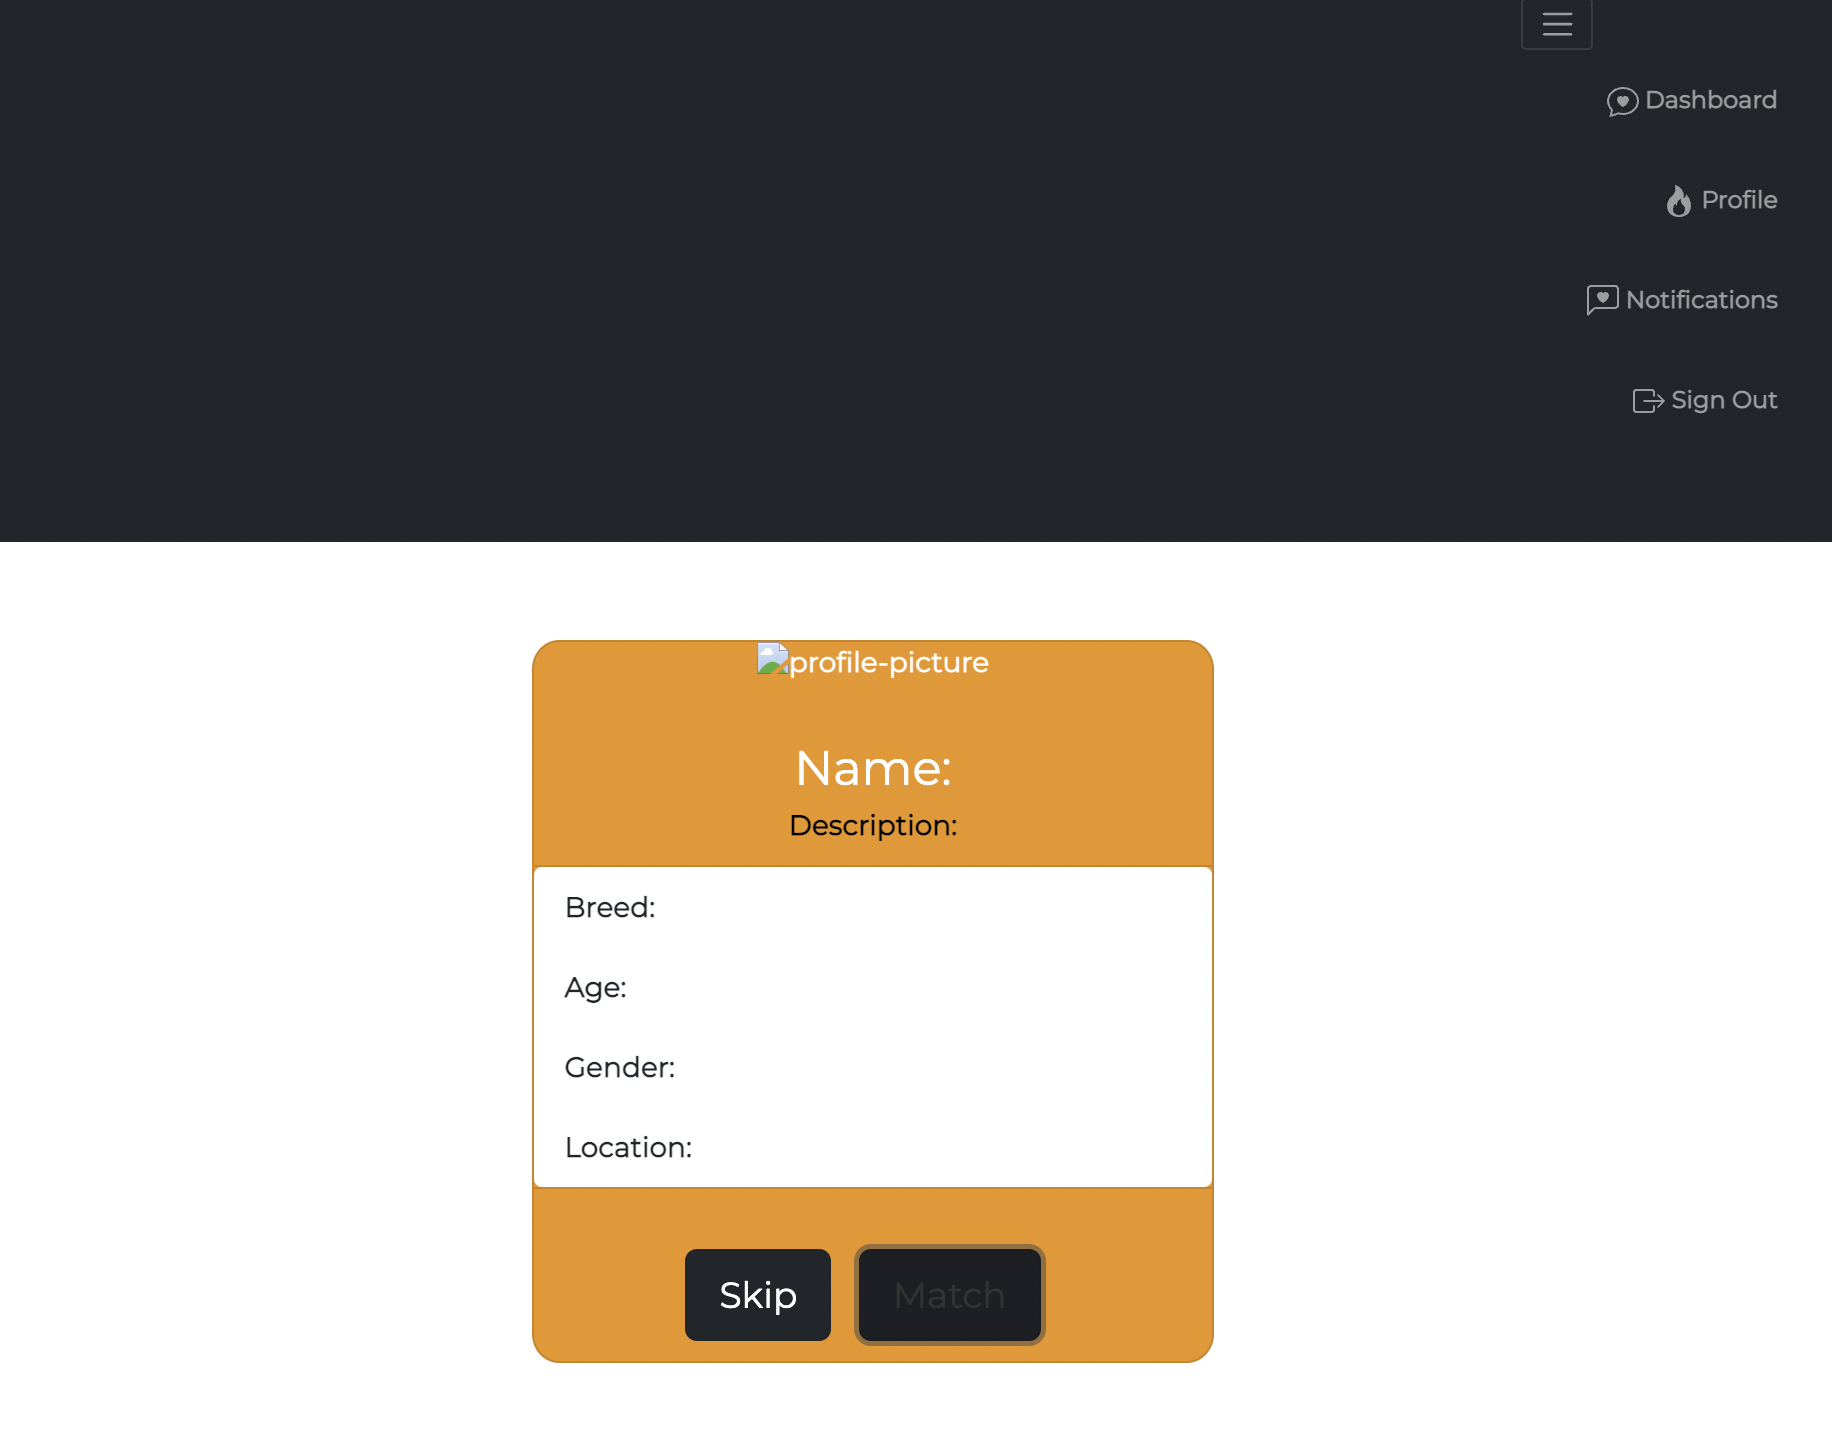Go to the Profile page
The width and height of the screenshot is (1832, 1452).
click(1721, 200)
